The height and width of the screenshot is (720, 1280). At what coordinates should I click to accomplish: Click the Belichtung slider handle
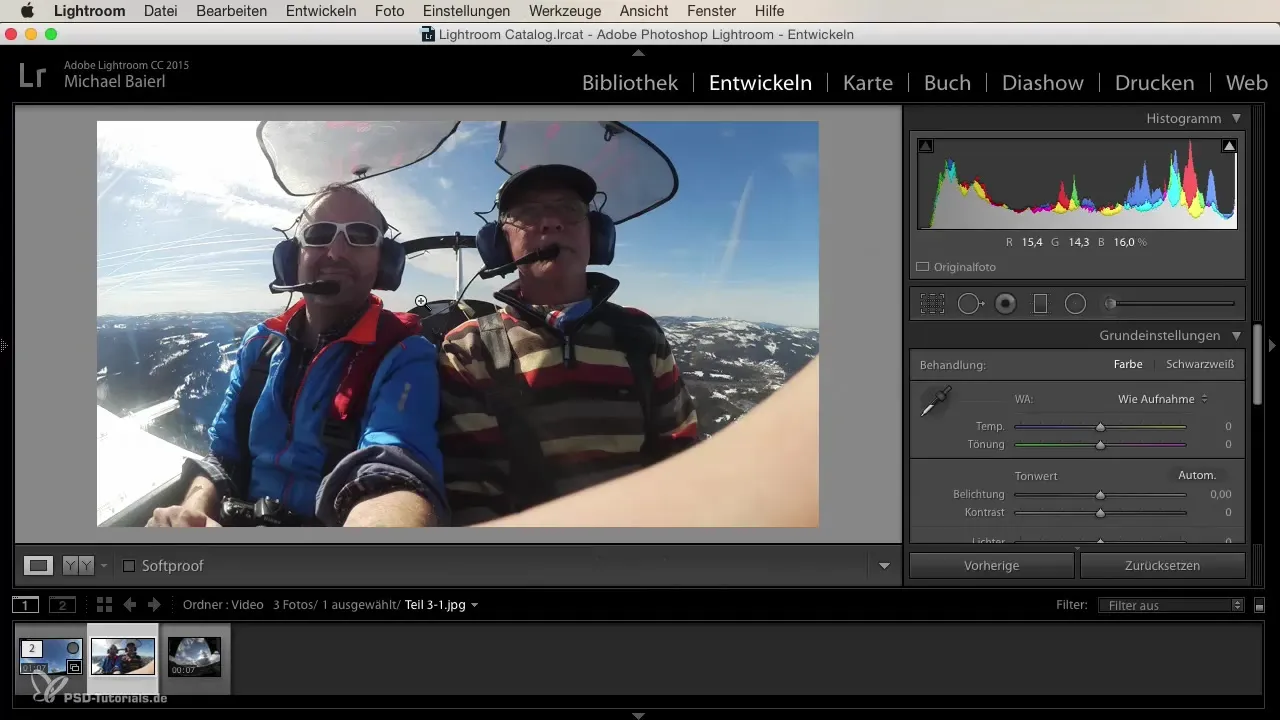1100,495
